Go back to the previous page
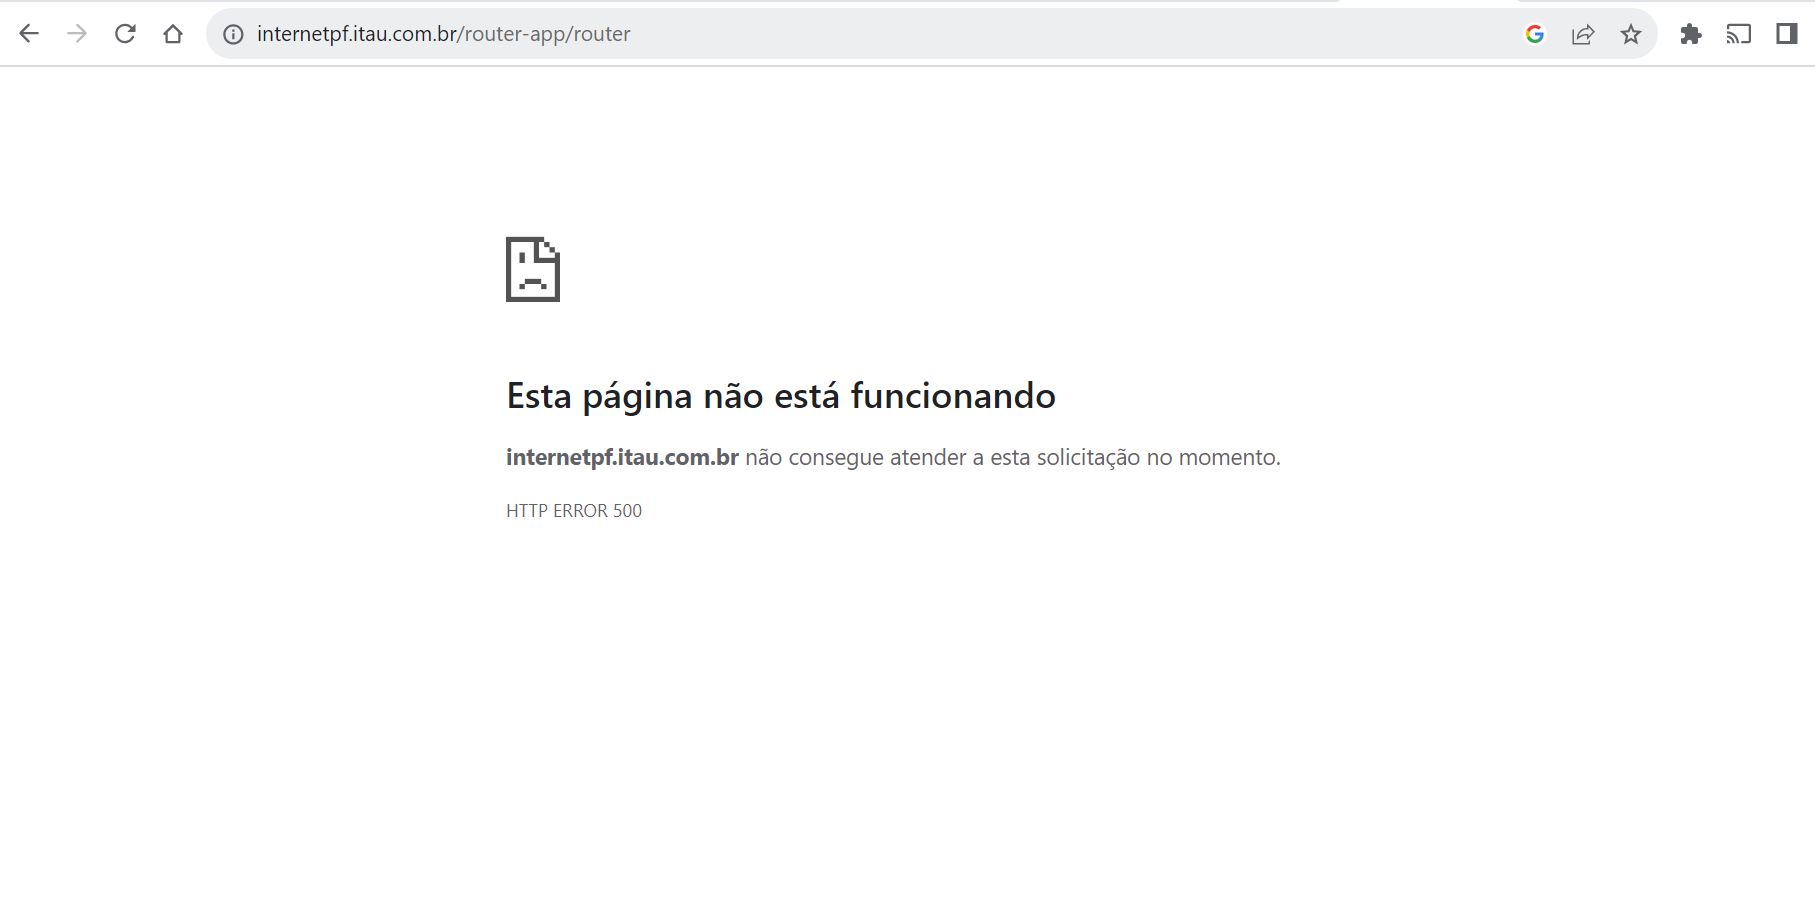Image resolution: width=1815 pixels, height=911 pixels. point(29,34)
